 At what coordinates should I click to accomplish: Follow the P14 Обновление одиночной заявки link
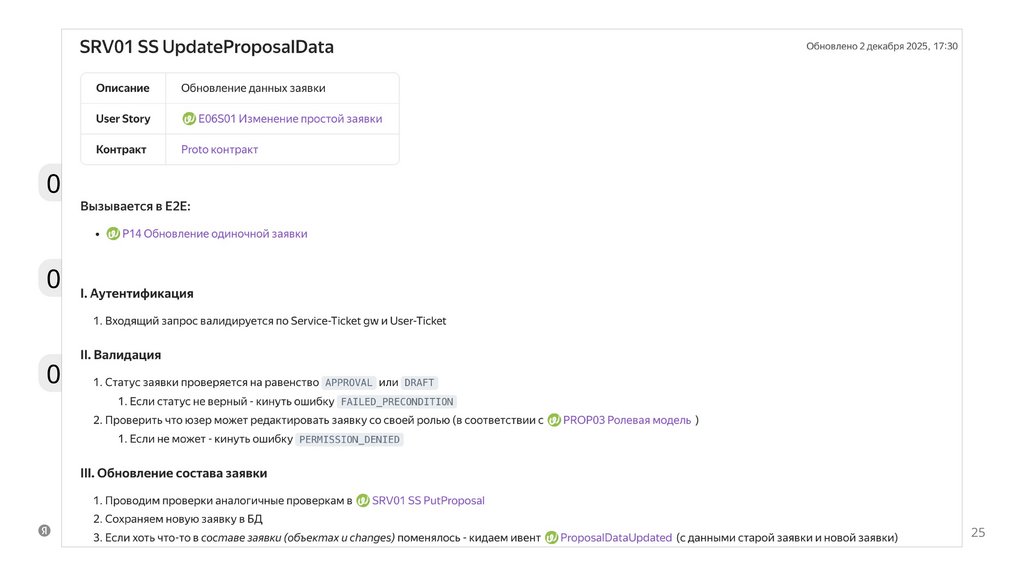coord(214,234)
